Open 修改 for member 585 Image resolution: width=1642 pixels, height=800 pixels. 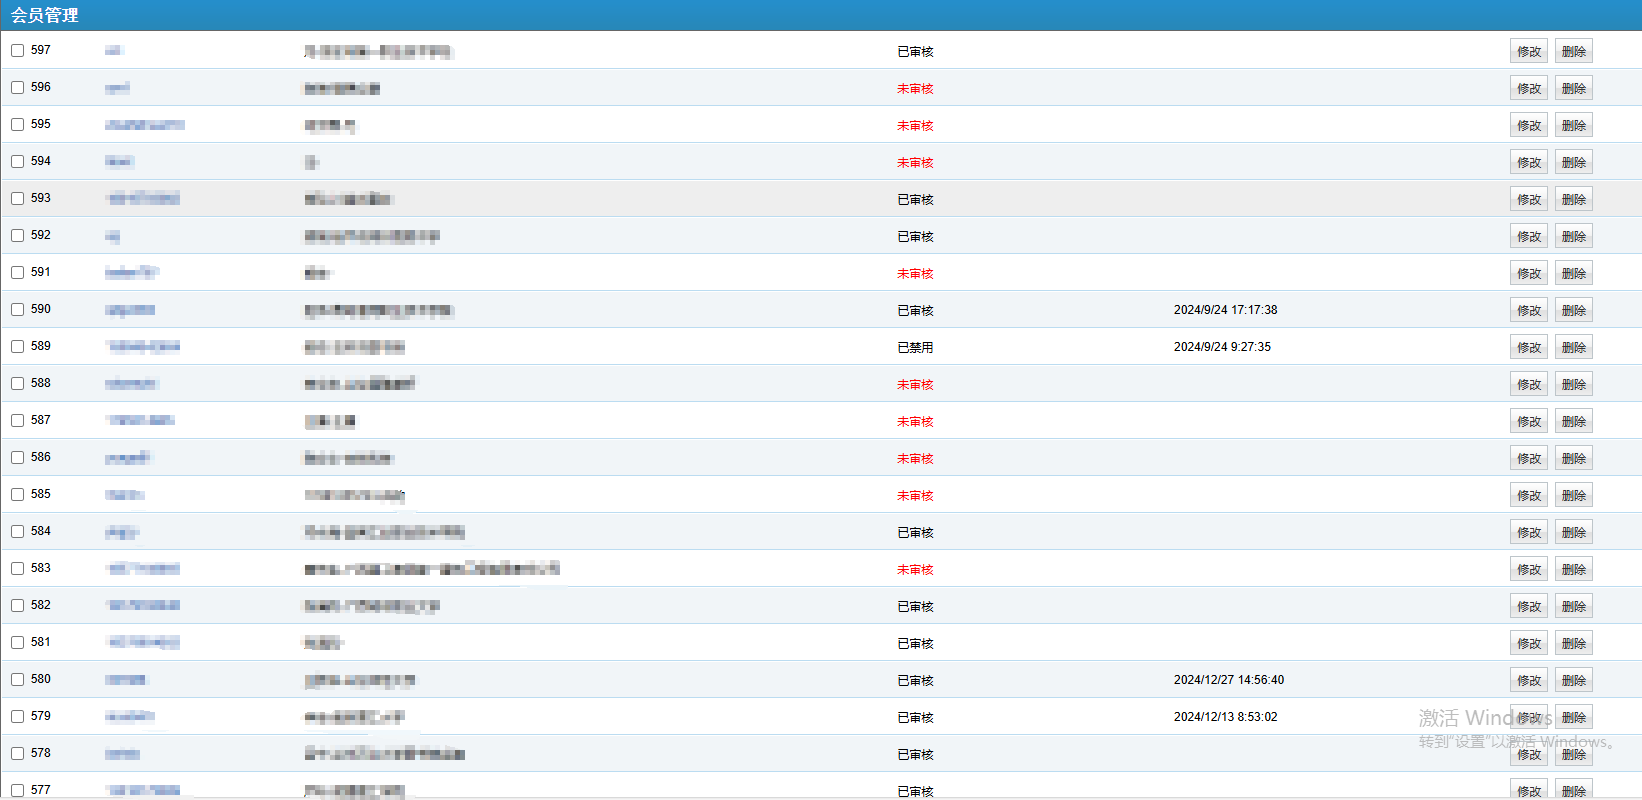(x=1528, y=495)
